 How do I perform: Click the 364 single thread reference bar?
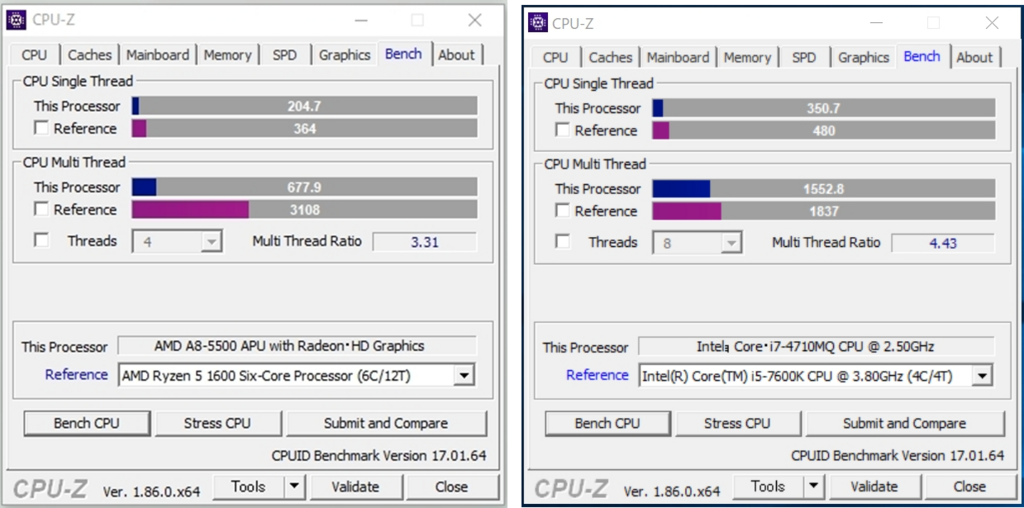304,128
